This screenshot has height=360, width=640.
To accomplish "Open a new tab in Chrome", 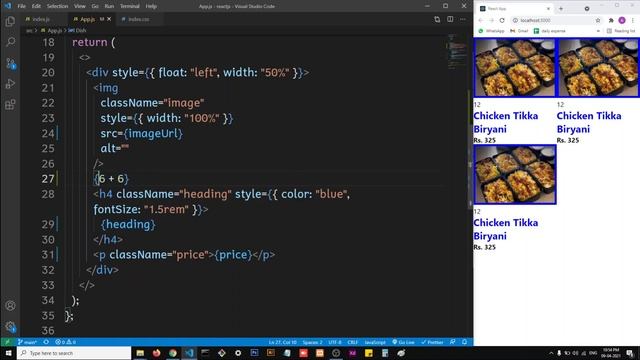I will tap(561, 9).
